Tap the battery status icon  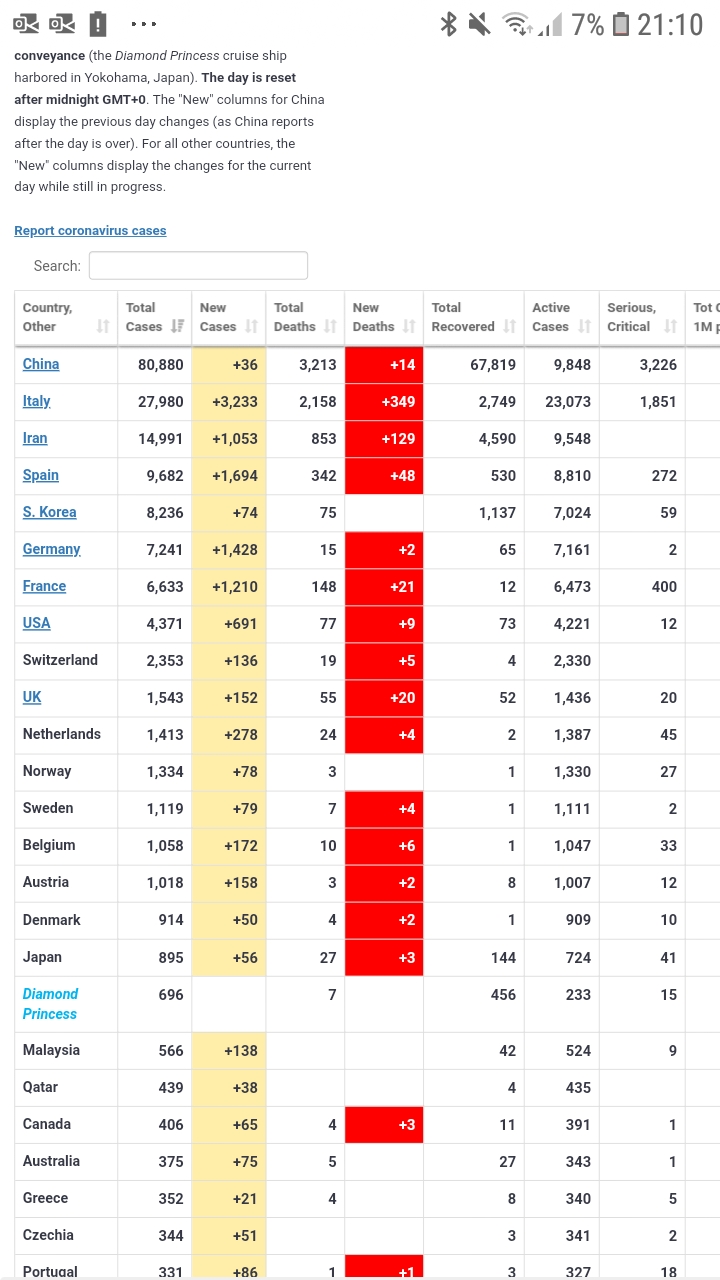click(621, 24)
